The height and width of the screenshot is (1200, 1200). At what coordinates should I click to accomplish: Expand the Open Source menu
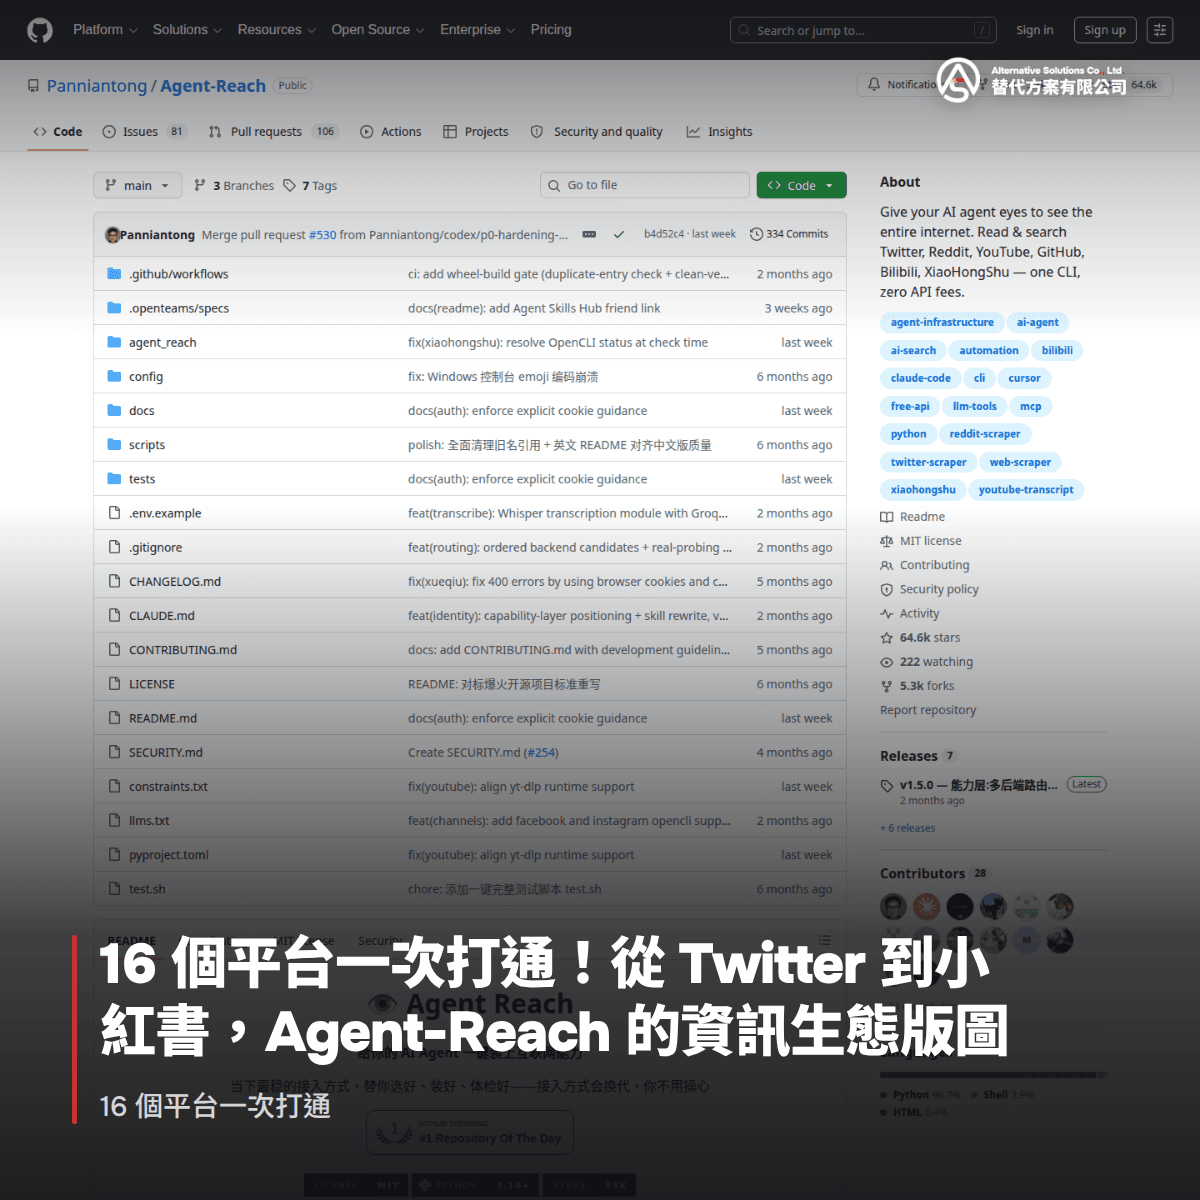(x=377, y=30)
